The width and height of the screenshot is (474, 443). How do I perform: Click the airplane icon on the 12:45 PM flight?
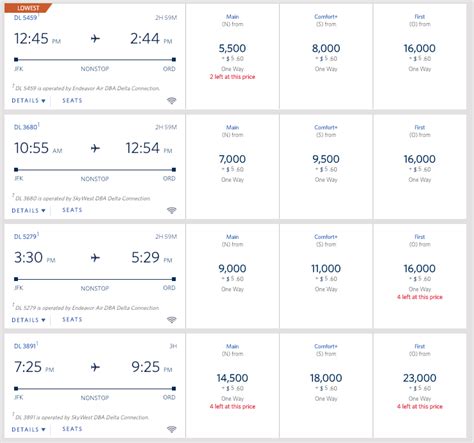click(95, 39)
